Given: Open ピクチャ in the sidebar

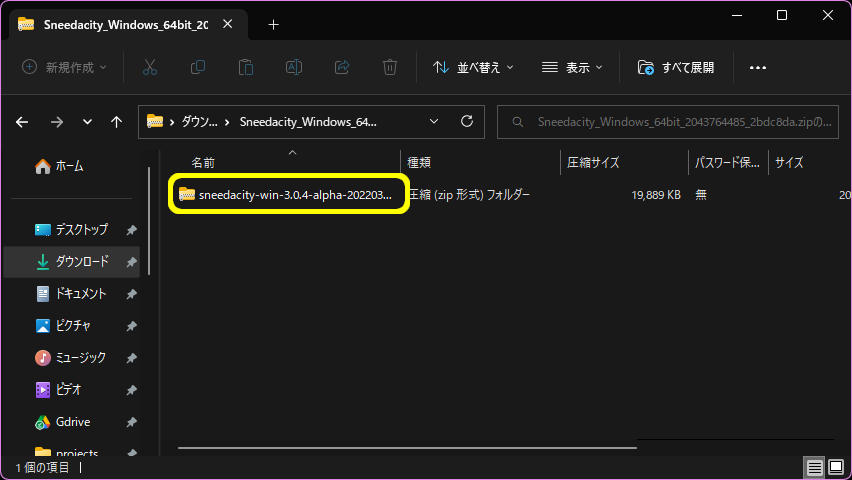Looking at the screenshot, I should point(63,326).
